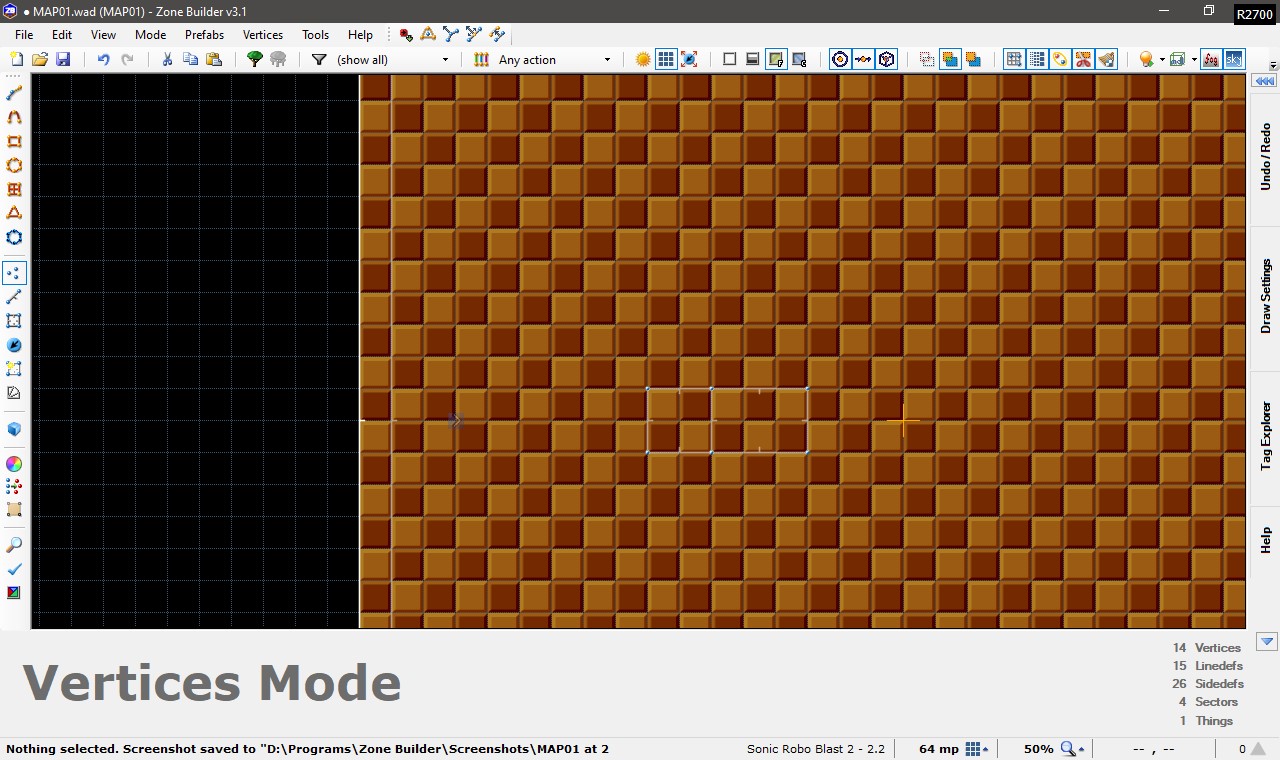Open the zoom level dropdown in the status bar

[x=1082, y=749]
